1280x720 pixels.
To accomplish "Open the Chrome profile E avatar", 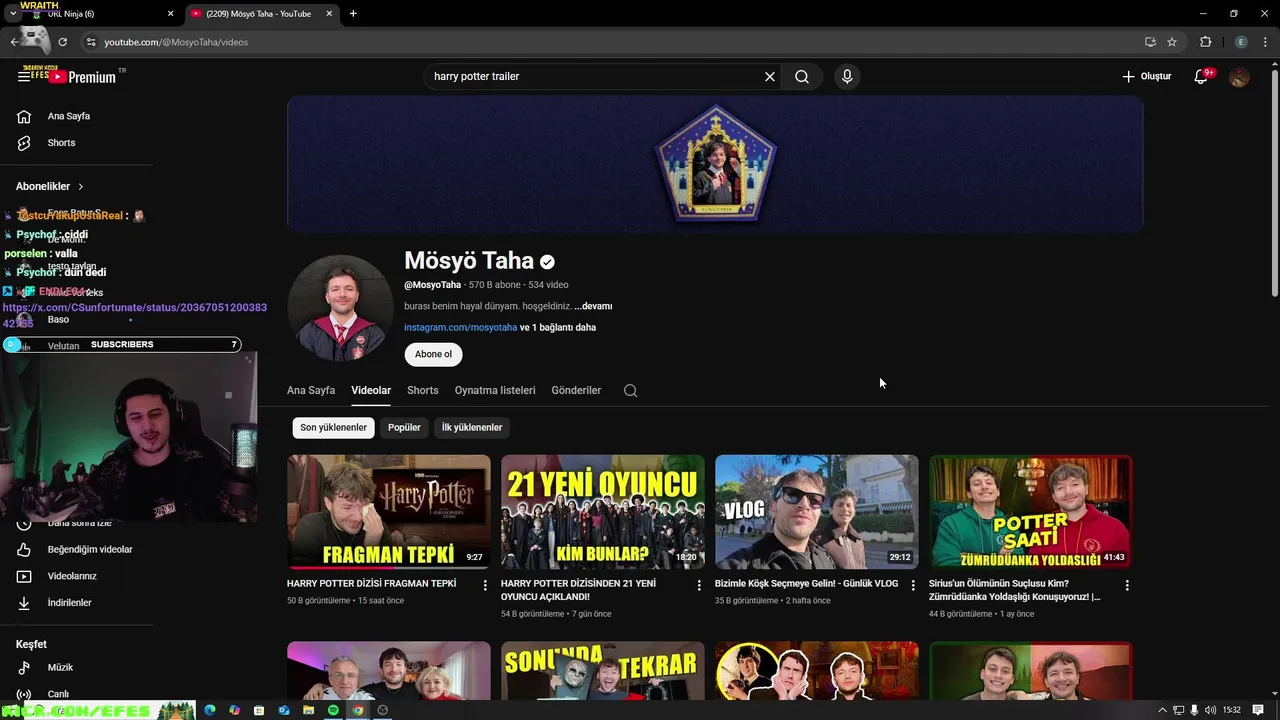I will point(1241,42).
